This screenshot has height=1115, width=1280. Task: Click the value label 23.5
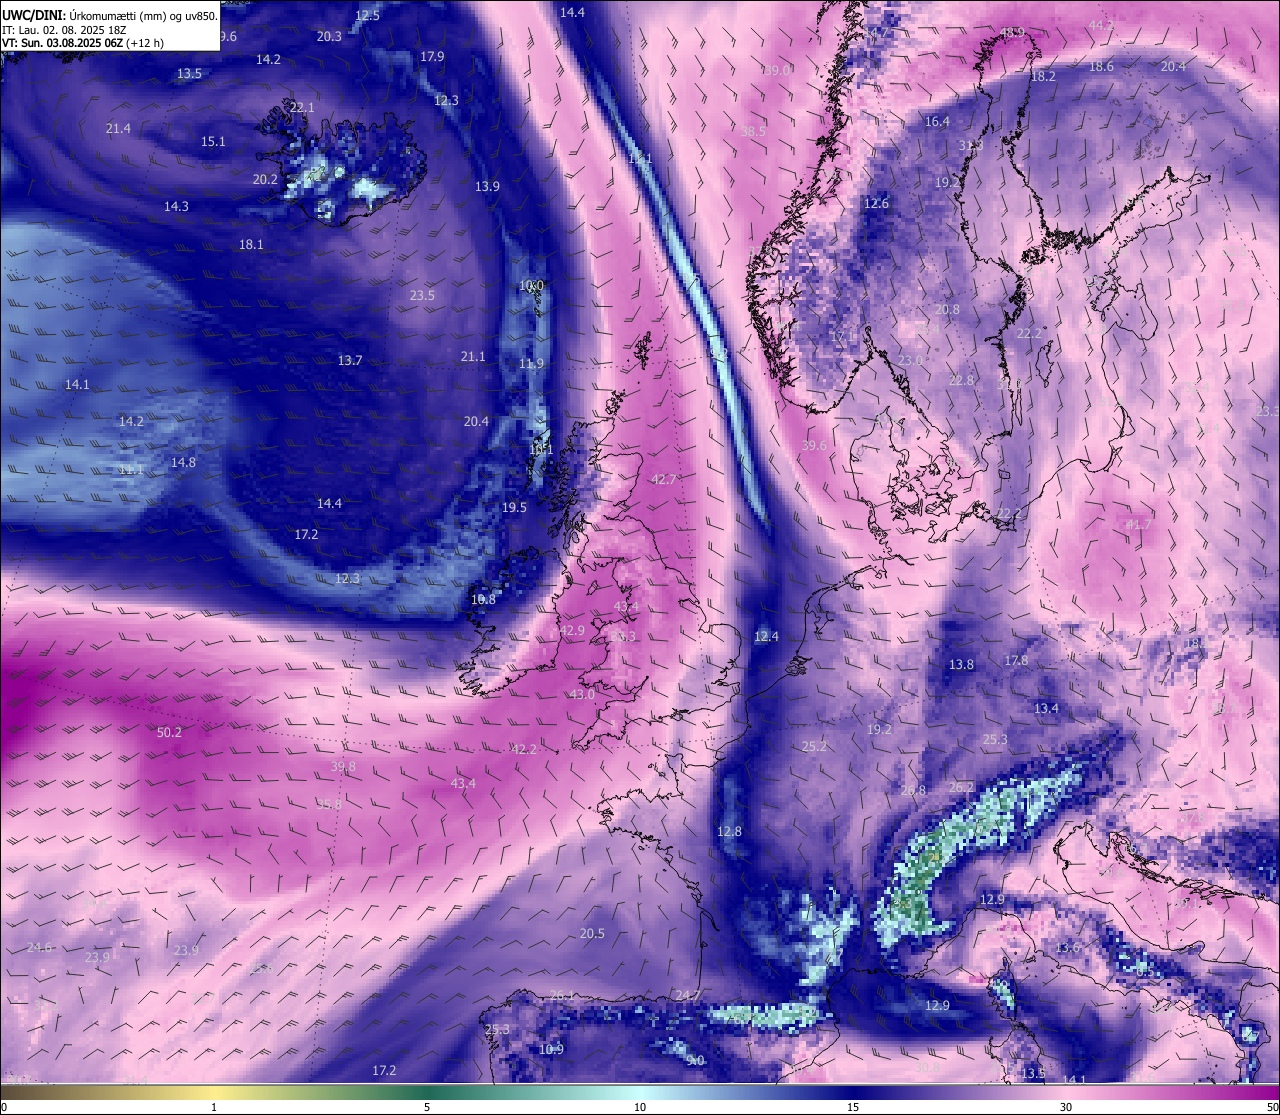point(422,295)
